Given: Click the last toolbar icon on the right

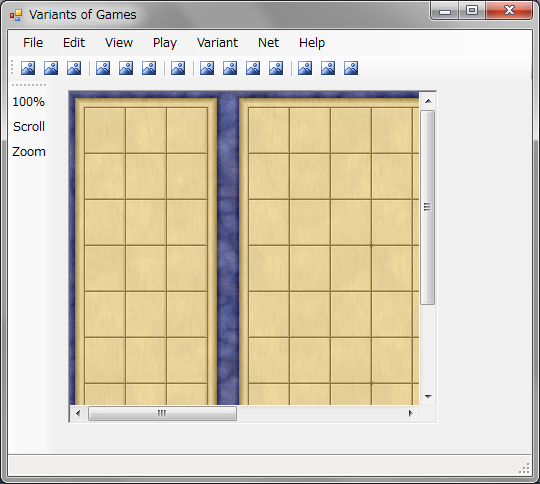Looking at the screenshot, I should [351, 68].
